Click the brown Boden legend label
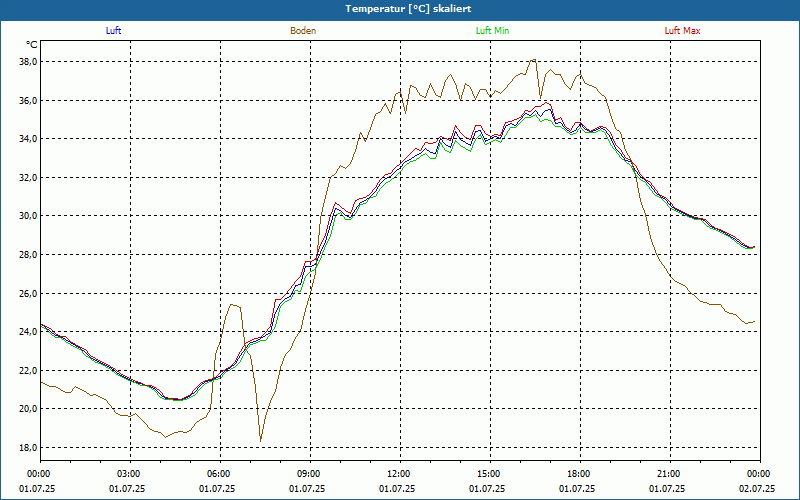 (303, 31)
